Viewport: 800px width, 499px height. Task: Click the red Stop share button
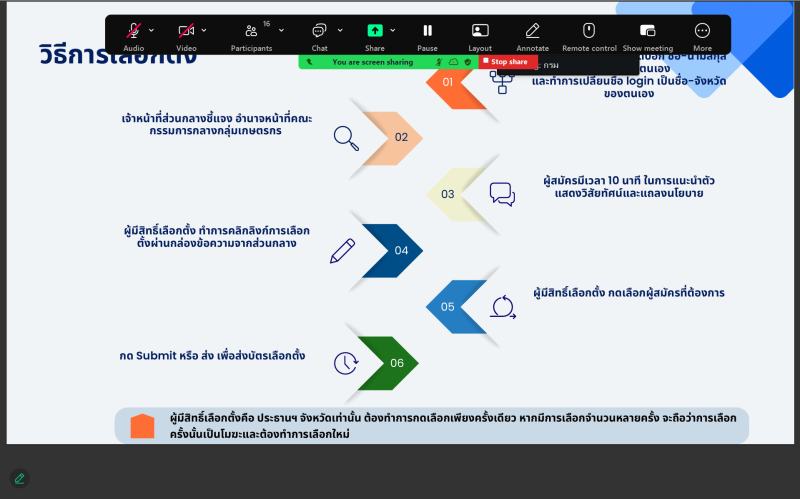tap(506, 62)
